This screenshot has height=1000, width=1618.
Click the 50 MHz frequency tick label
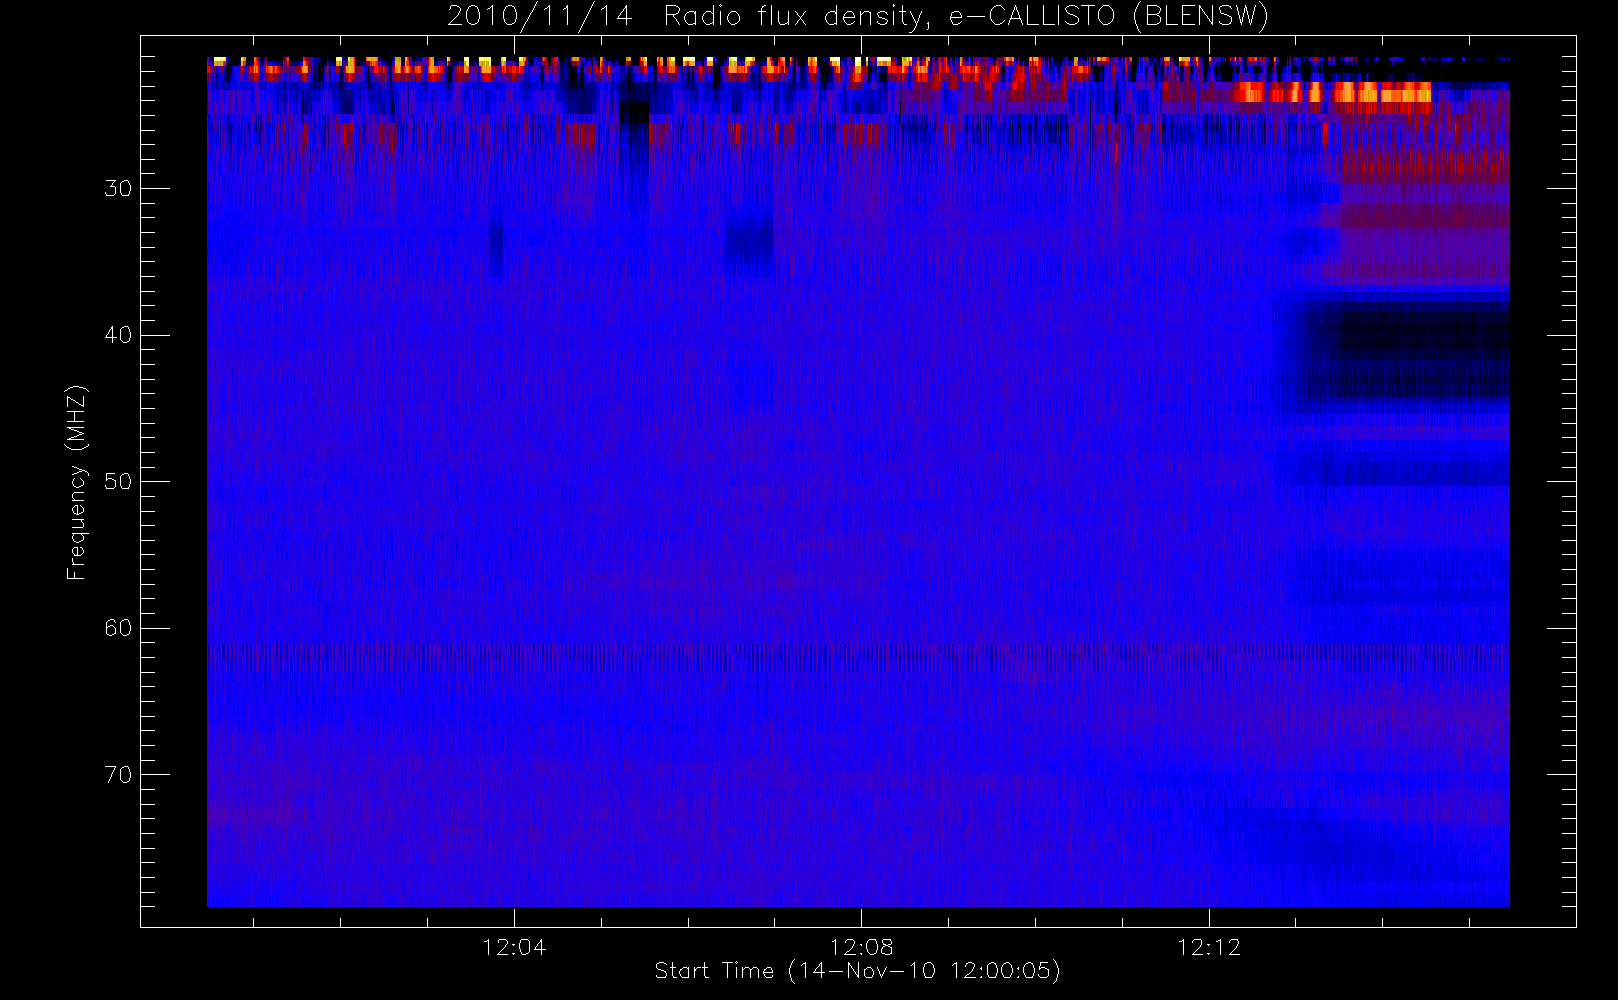coord(118,482)
